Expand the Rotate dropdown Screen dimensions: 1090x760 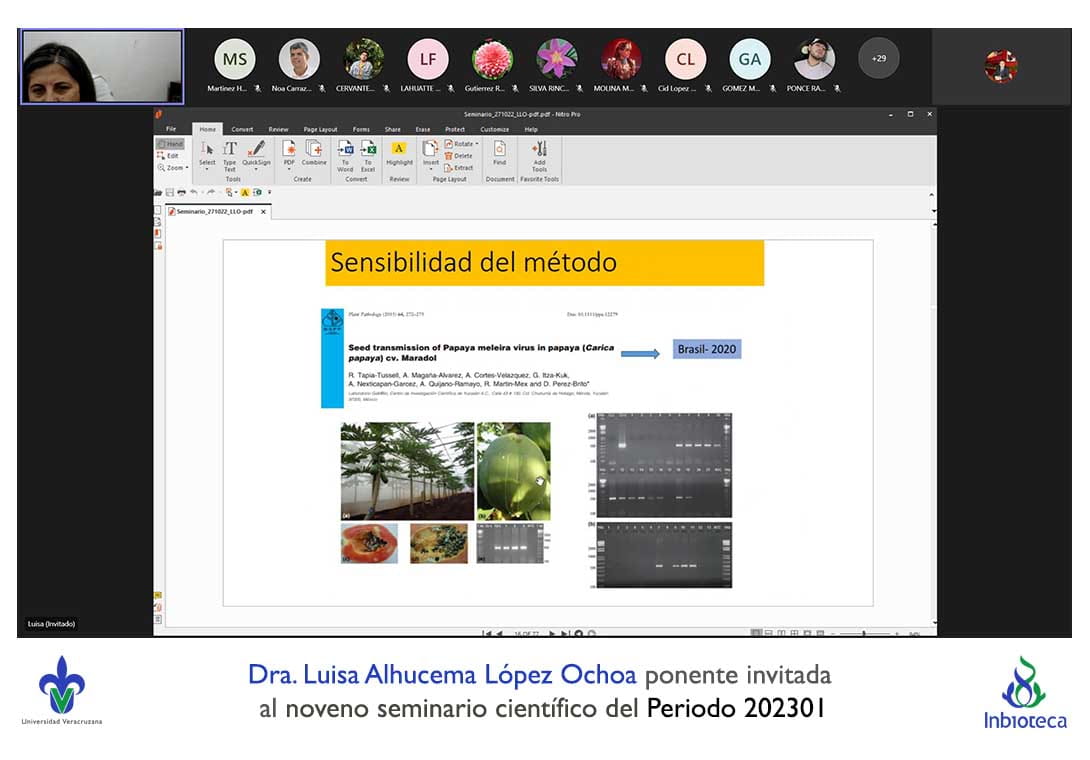476,144
